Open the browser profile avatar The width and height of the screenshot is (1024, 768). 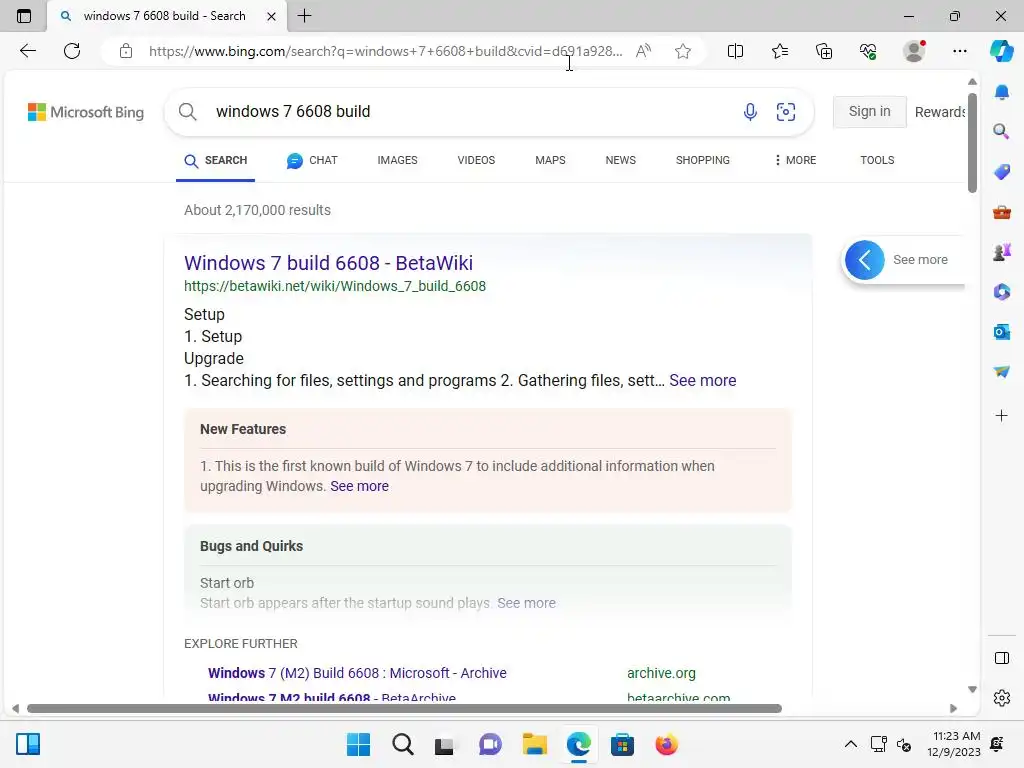pos(914,51)
